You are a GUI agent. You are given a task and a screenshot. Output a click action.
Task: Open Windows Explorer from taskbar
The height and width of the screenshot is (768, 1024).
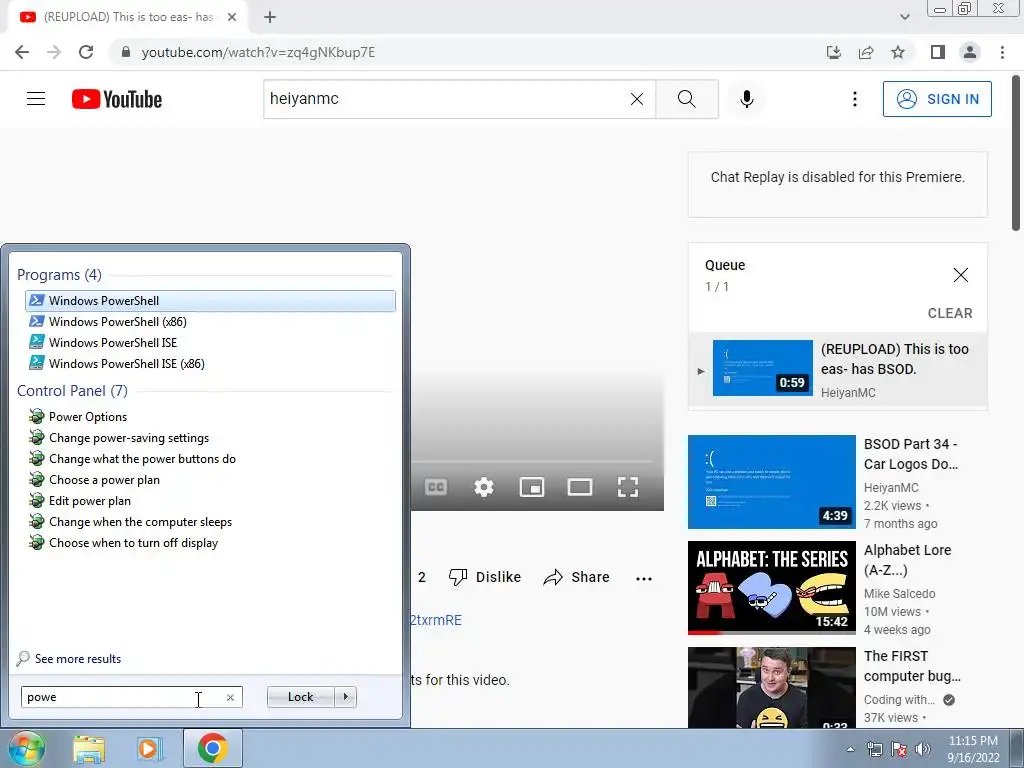89,749
